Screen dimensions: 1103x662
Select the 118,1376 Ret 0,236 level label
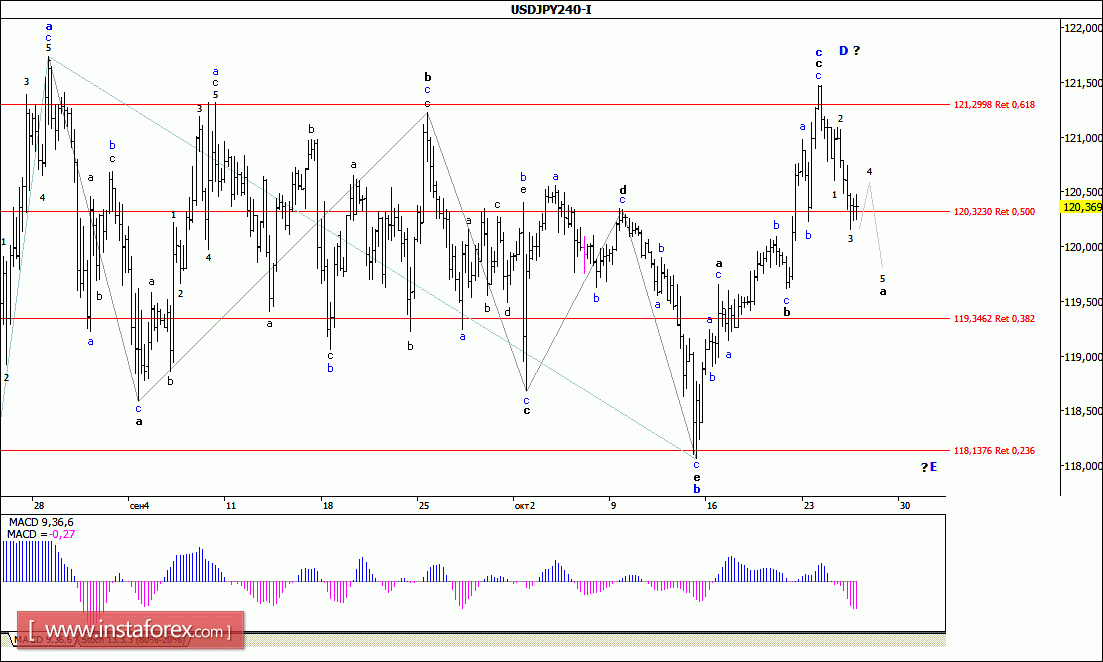(994, 451)
